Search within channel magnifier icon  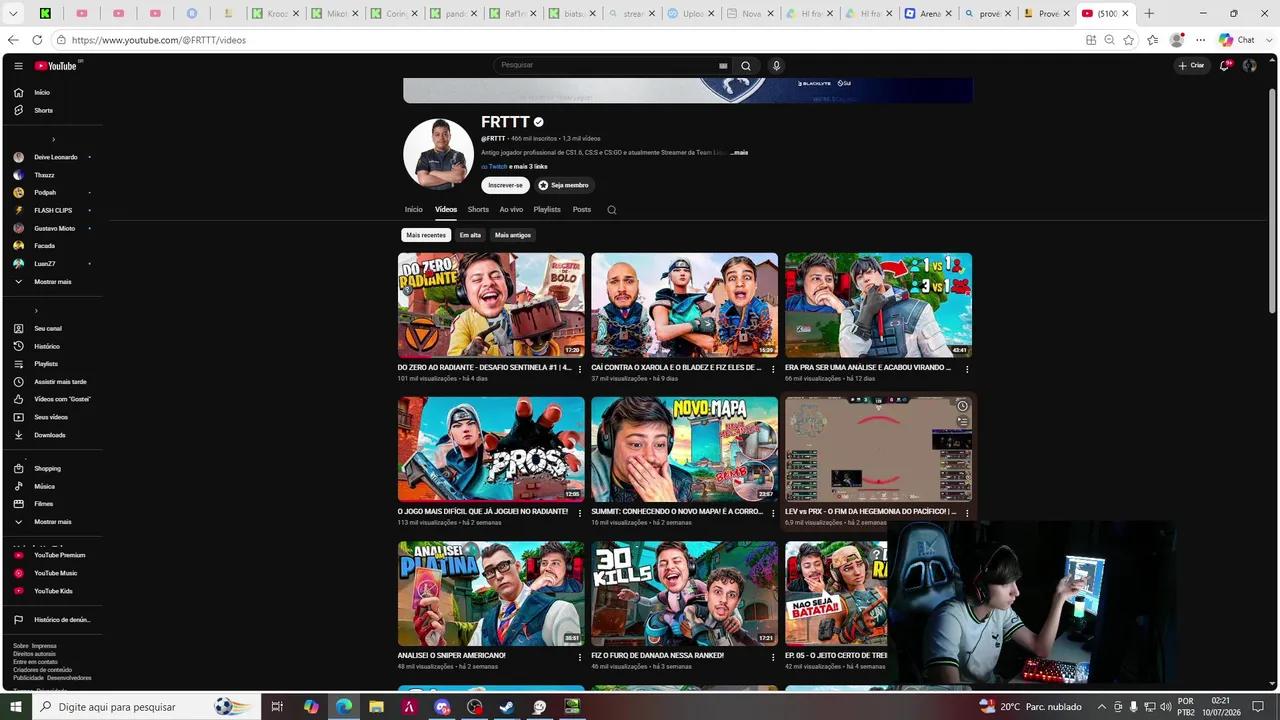(x=612, y=210)
